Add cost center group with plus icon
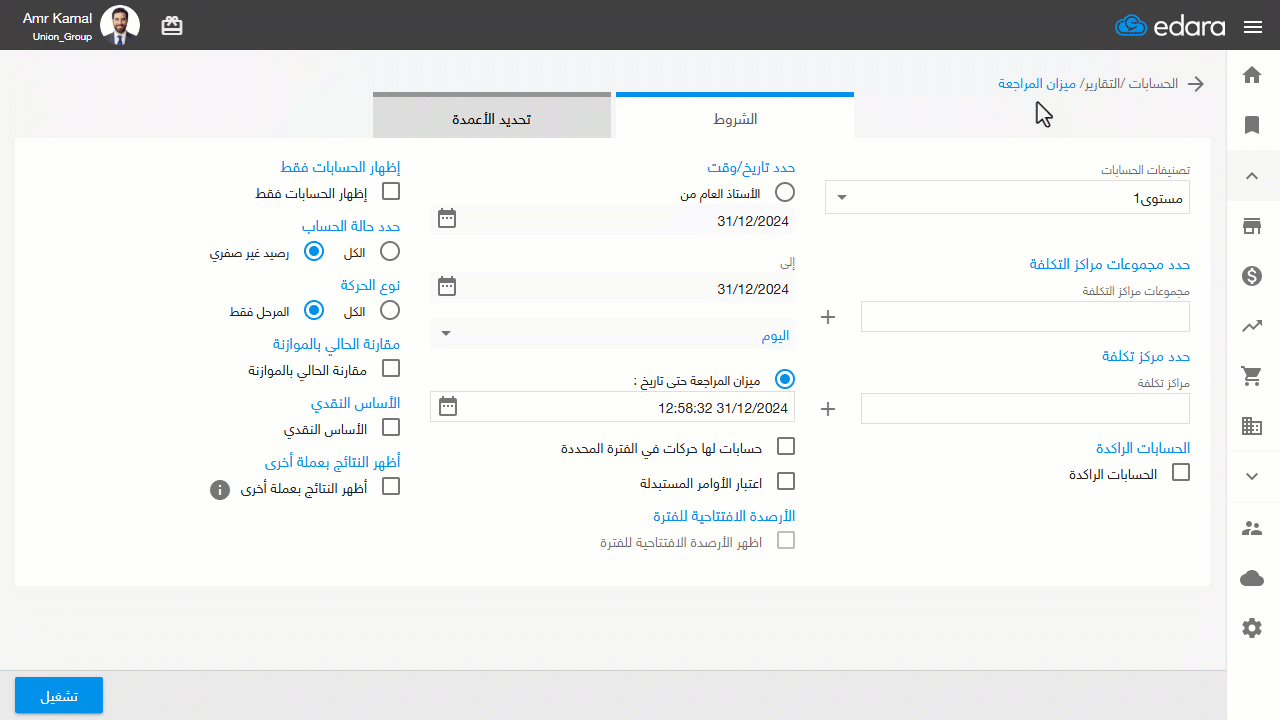 tap(828, 317)
